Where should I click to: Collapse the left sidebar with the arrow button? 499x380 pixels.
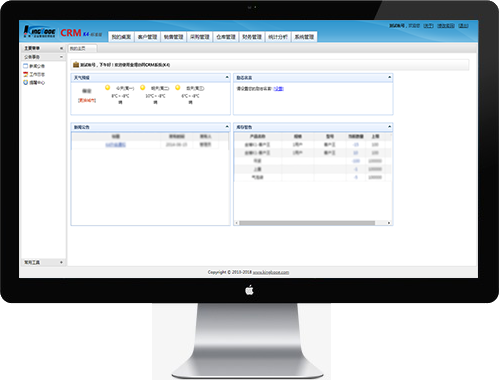point(61,48)
